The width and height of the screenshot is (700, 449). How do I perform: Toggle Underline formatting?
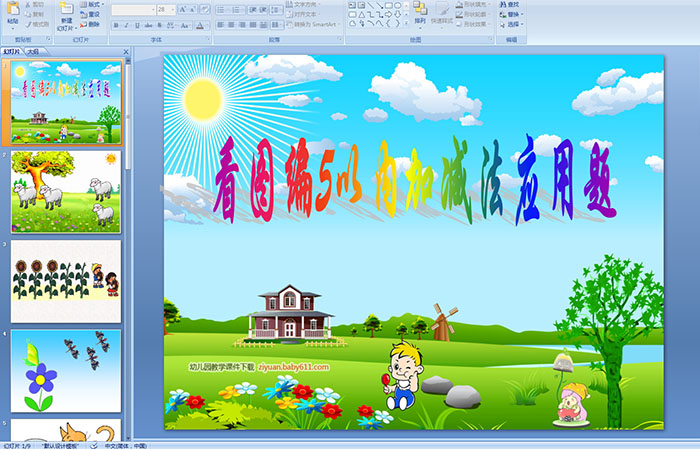tap(137, 25)
